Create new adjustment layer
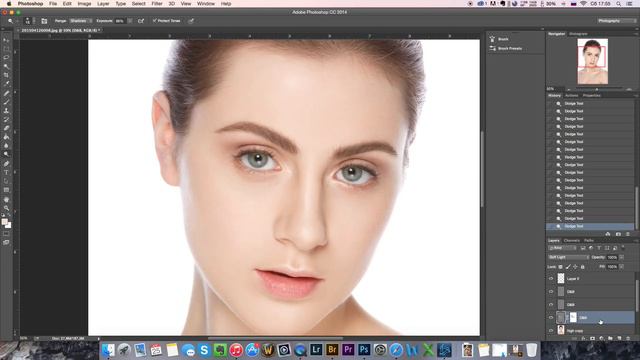 pyautogui.click(x=601, y=338)
